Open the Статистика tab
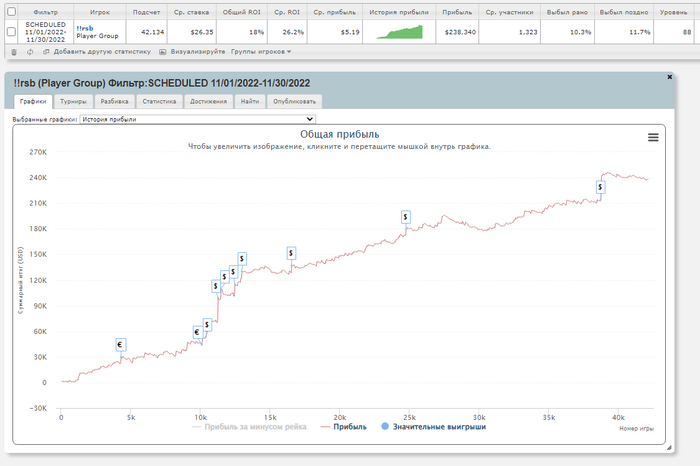Viewport: 700px width, 466px height. click(x=159, y=101)
